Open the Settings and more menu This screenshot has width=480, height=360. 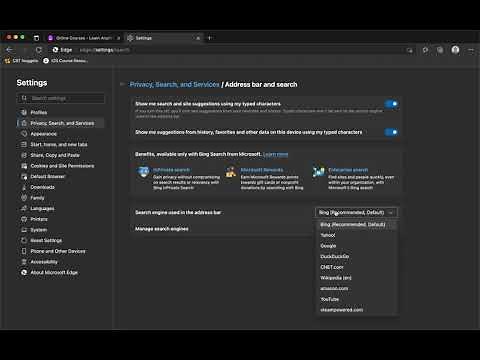coord(471,50)
